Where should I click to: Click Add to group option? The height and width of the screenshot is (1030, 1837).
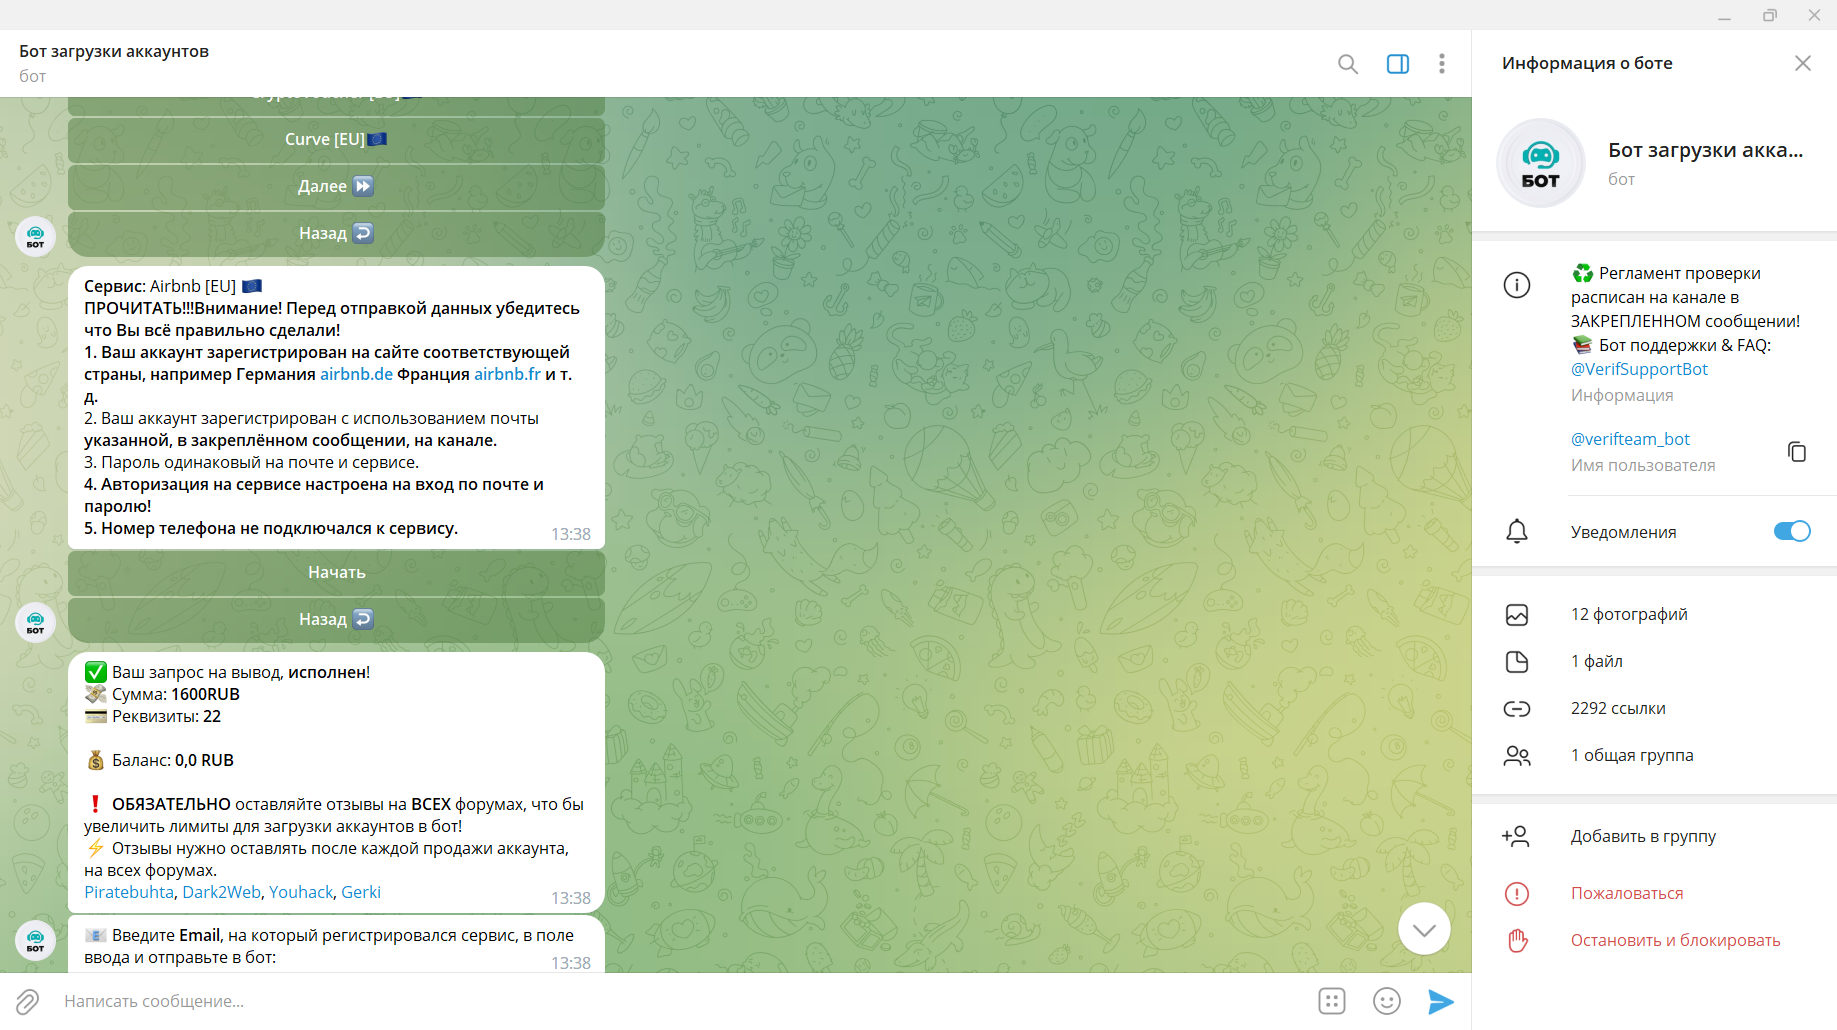(x=1642, y=836)
